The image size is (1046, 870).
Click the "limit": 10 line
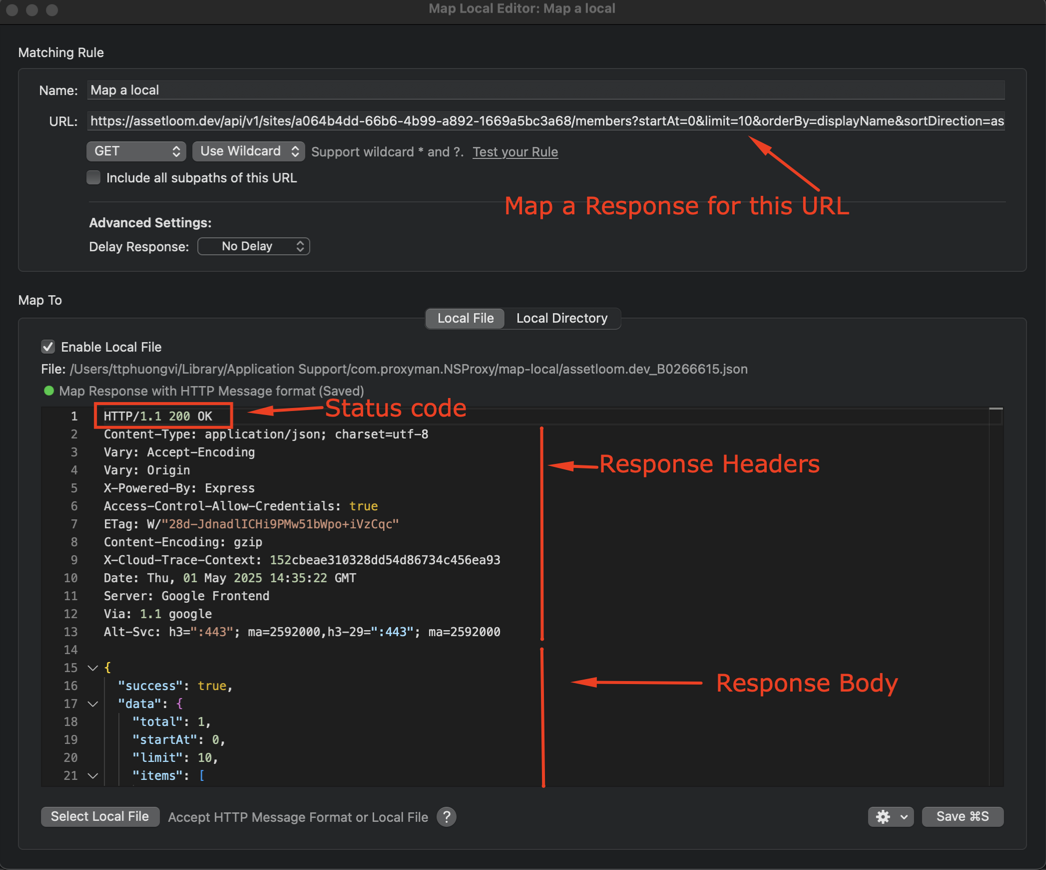click(175, 758)
